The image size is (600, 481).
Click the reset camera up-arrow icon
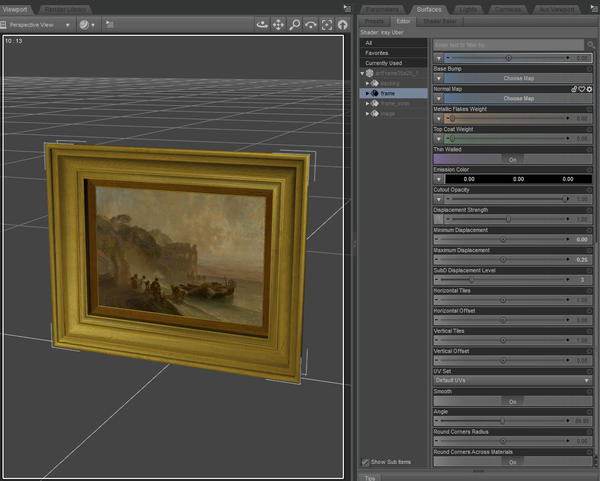(342, 25)
